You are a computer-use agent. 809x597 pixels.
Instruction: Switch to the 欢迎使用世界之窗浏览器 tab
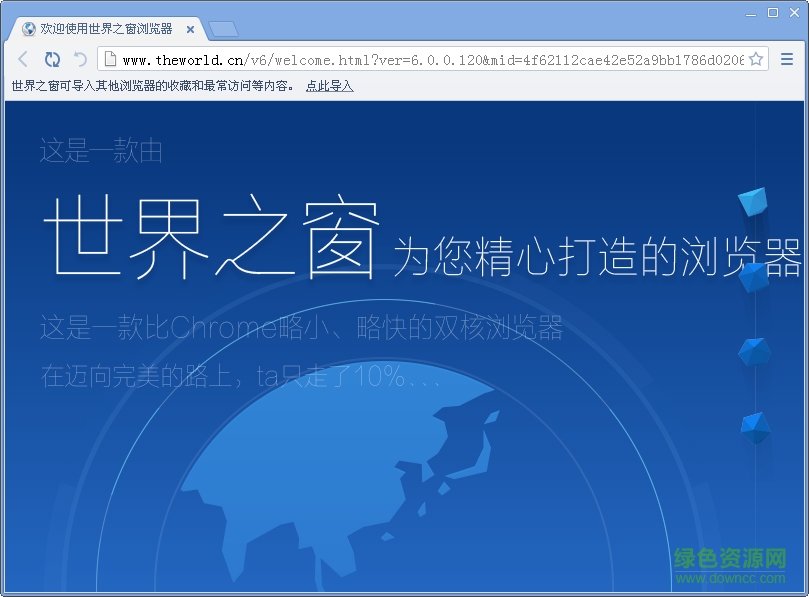pos(110,29)
